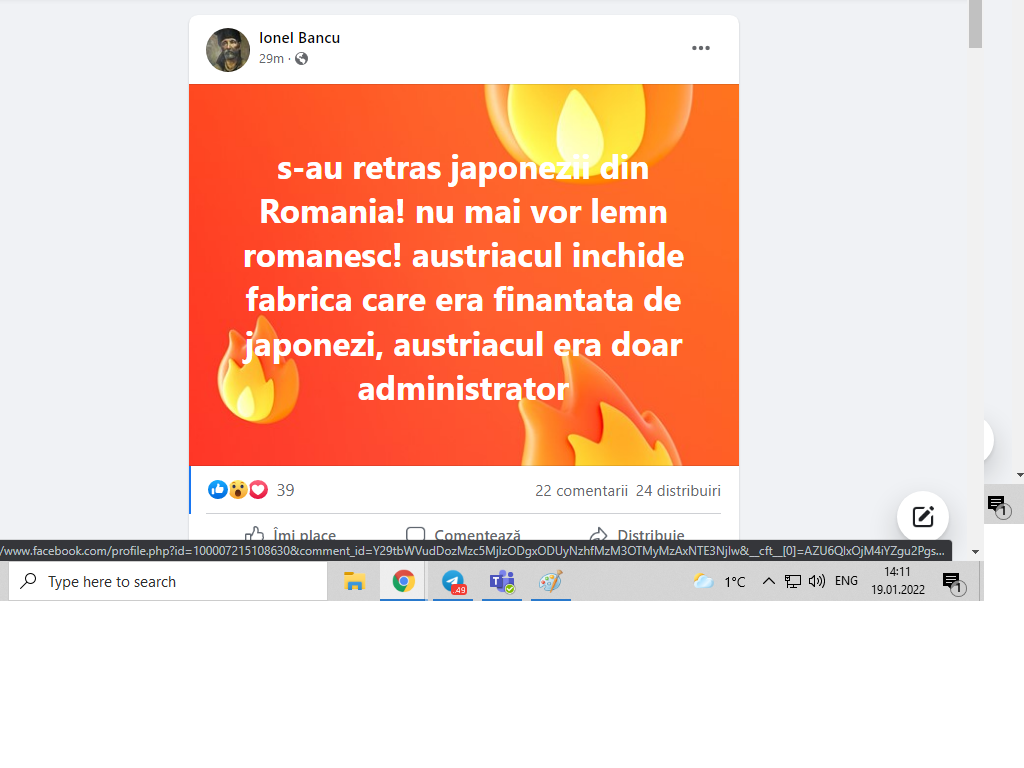The width and height of the screenshot is (1024, 768).
Task: View the 39 reactions count
Action: [285, 491]
